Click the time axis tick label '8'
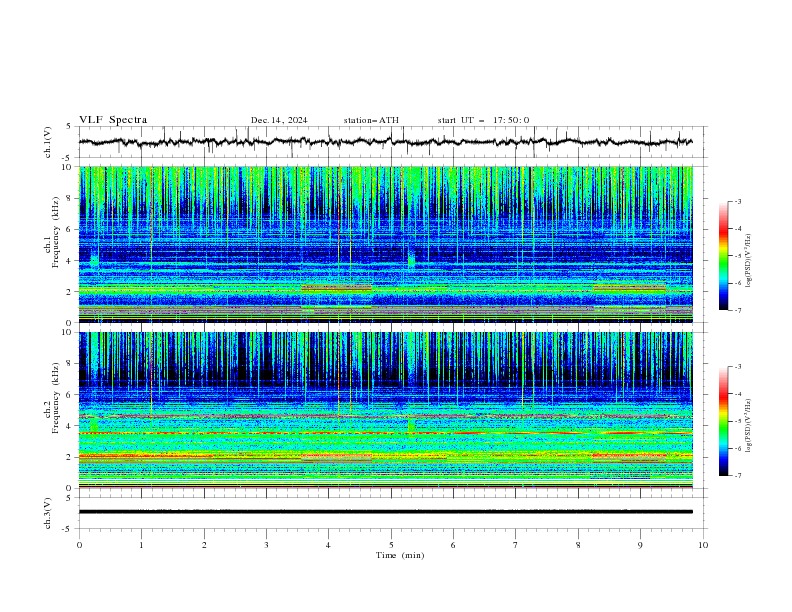Screen dimensions: 792x612 tap(578, 545)
